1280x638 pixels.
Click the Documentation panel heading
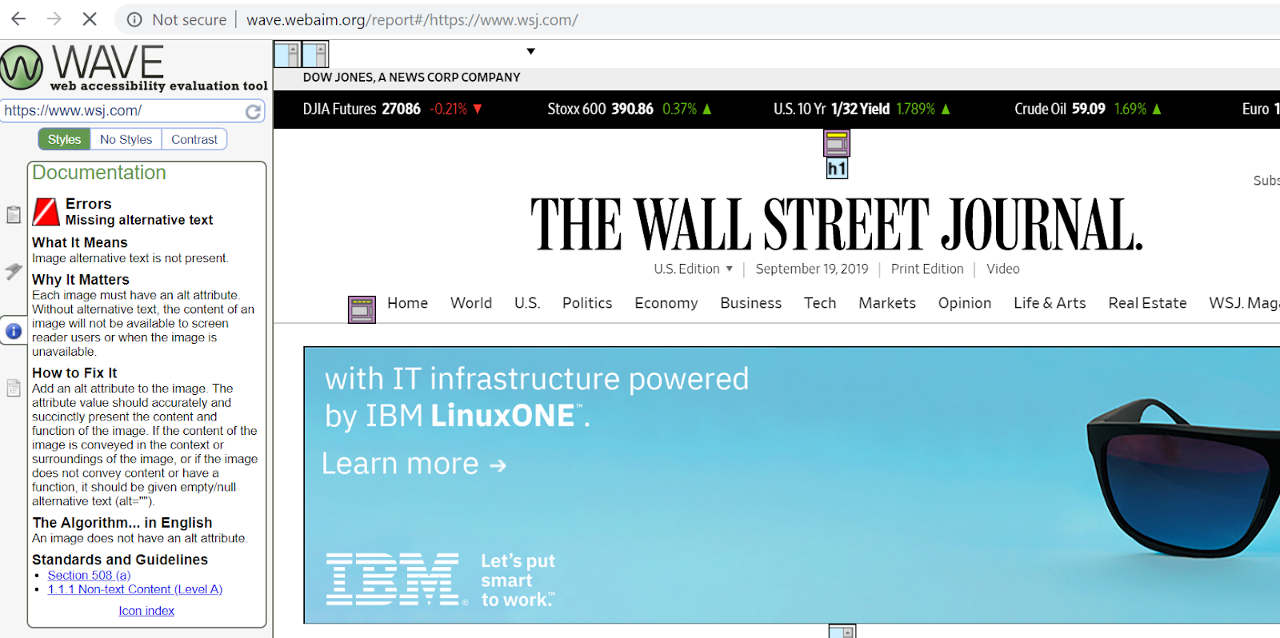(99, 172)
